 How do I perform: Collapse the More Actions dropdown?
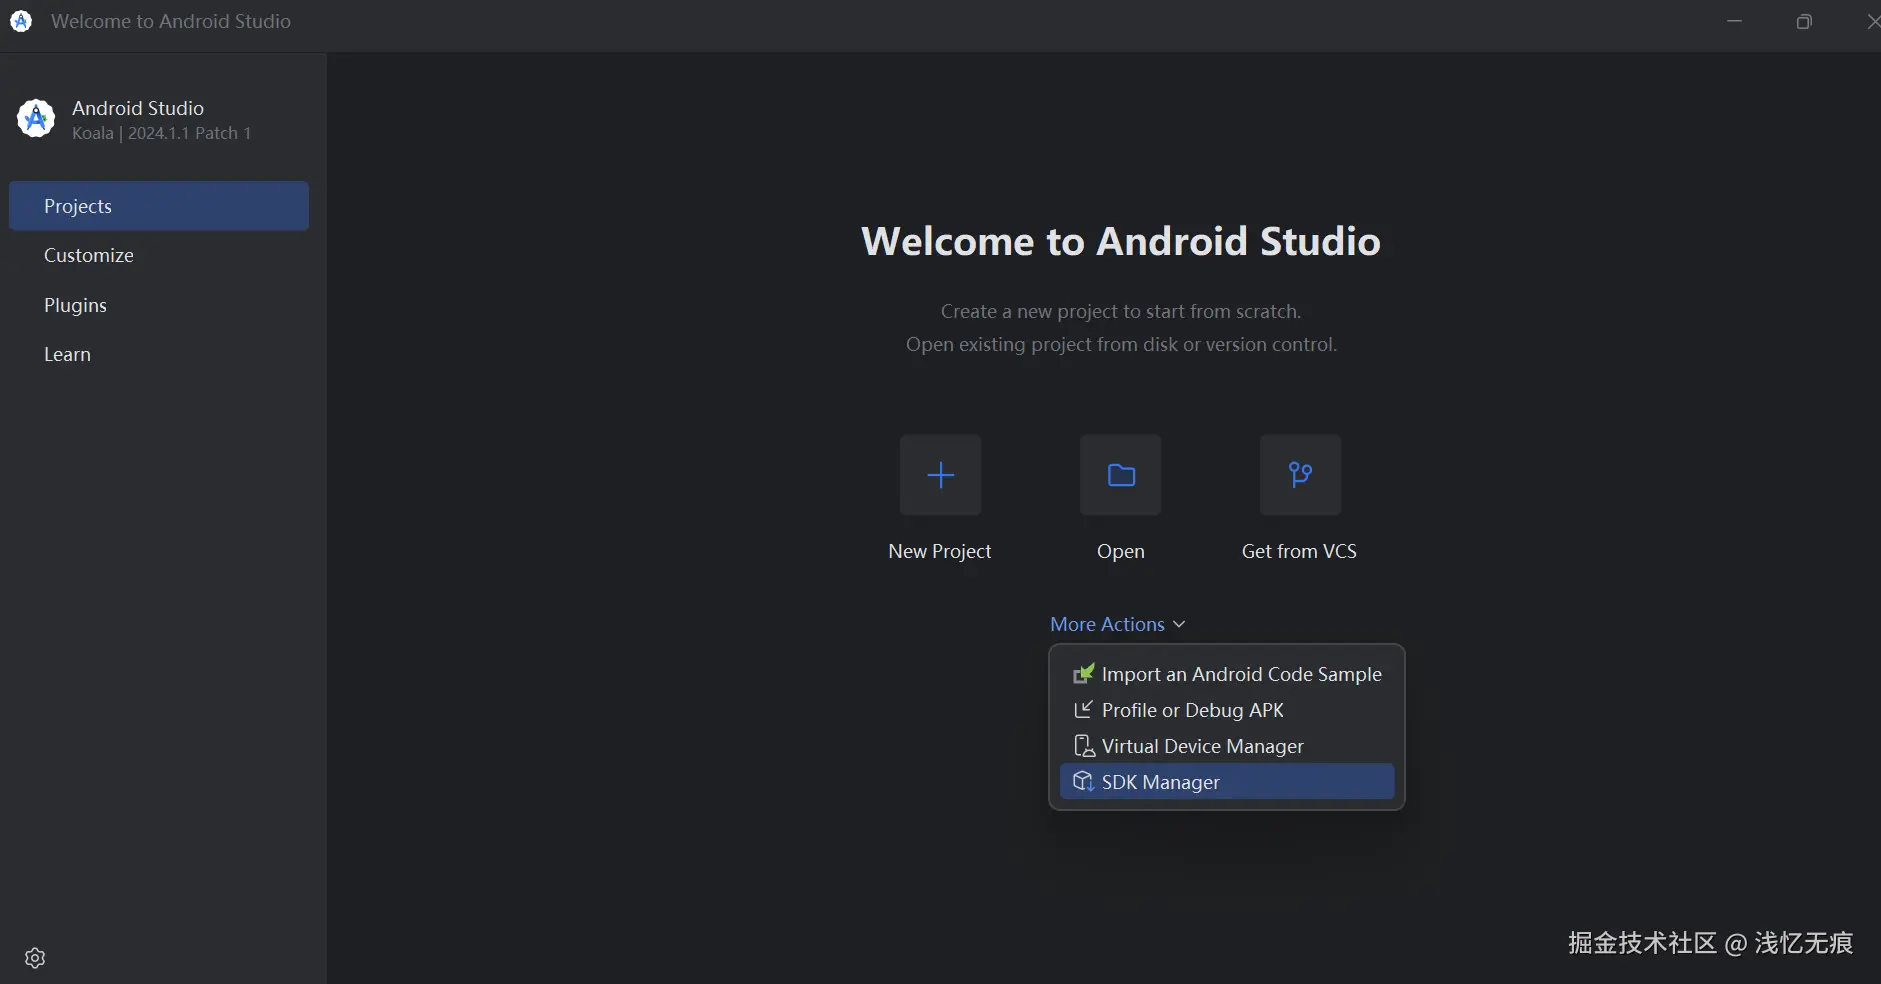[1118, 624]
